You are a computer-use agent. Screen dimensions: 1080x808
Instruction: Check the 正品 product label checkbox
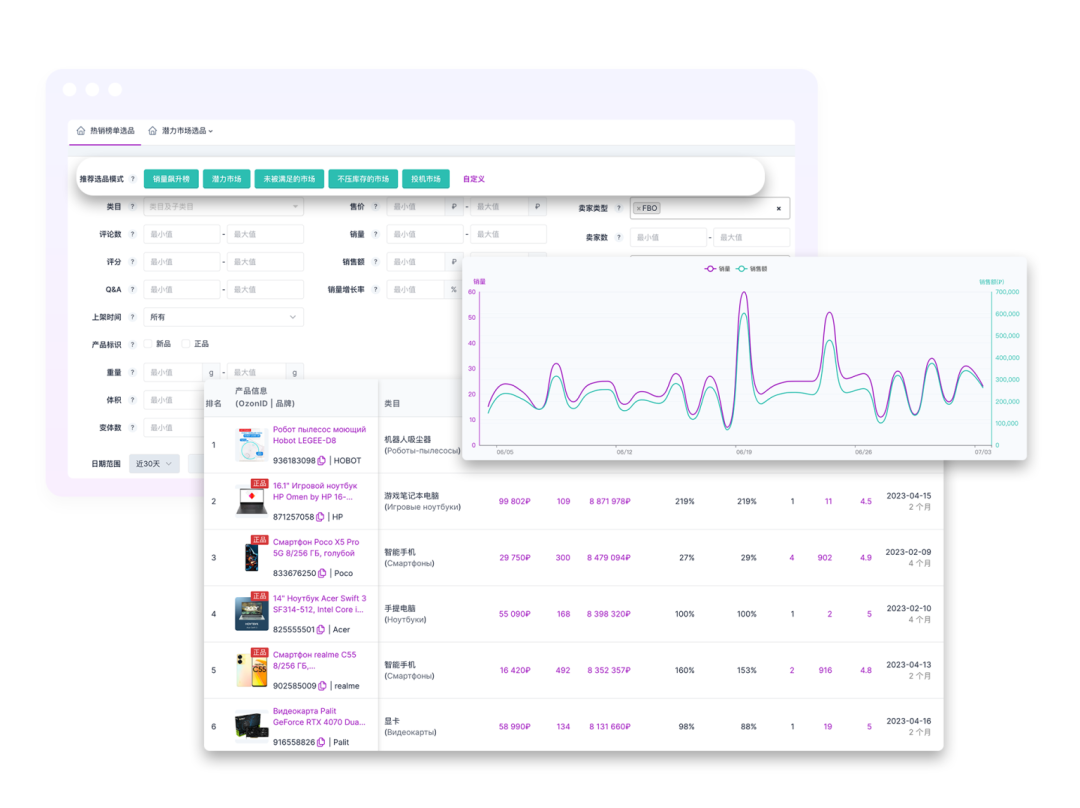click(185, 344)
